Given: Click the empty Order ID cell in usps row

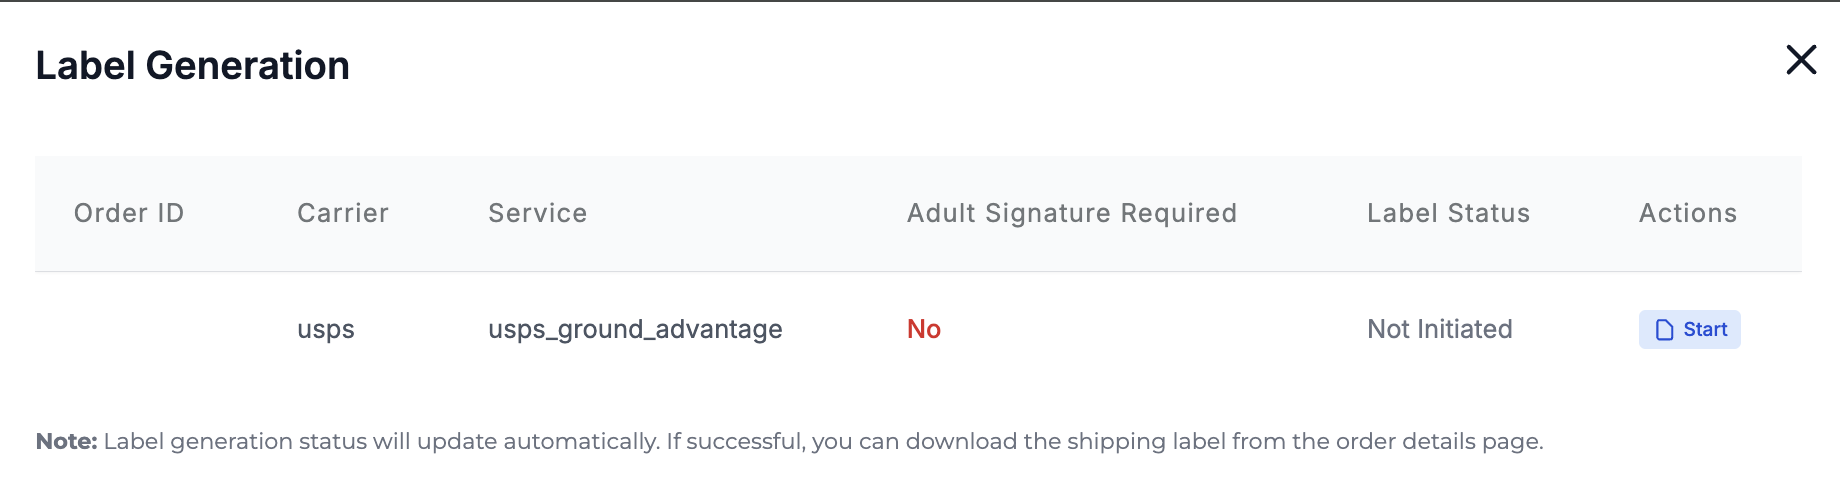Looking at the screenshot, I should pyautogui.click(x=129, y=330).
